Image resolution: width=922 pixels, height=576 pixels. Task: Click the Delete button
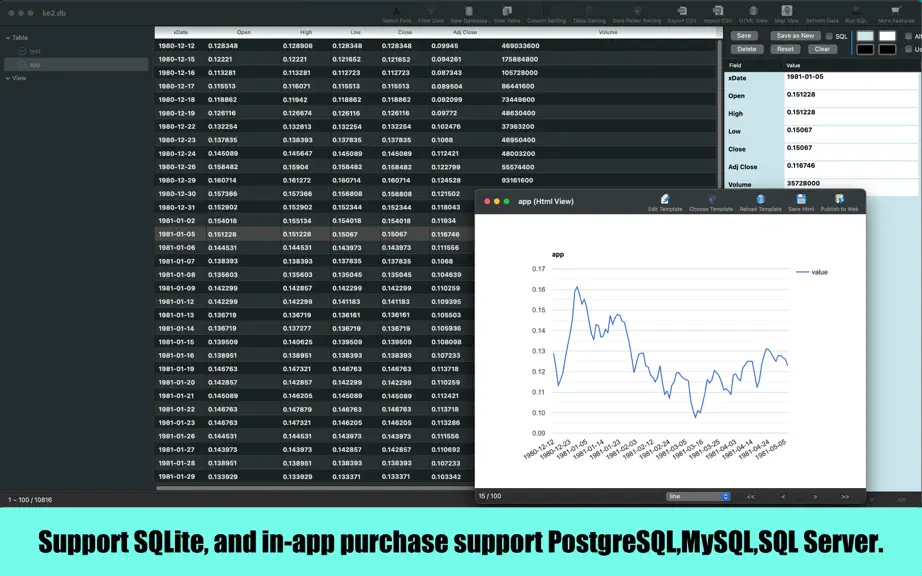[x=747, y=49]
